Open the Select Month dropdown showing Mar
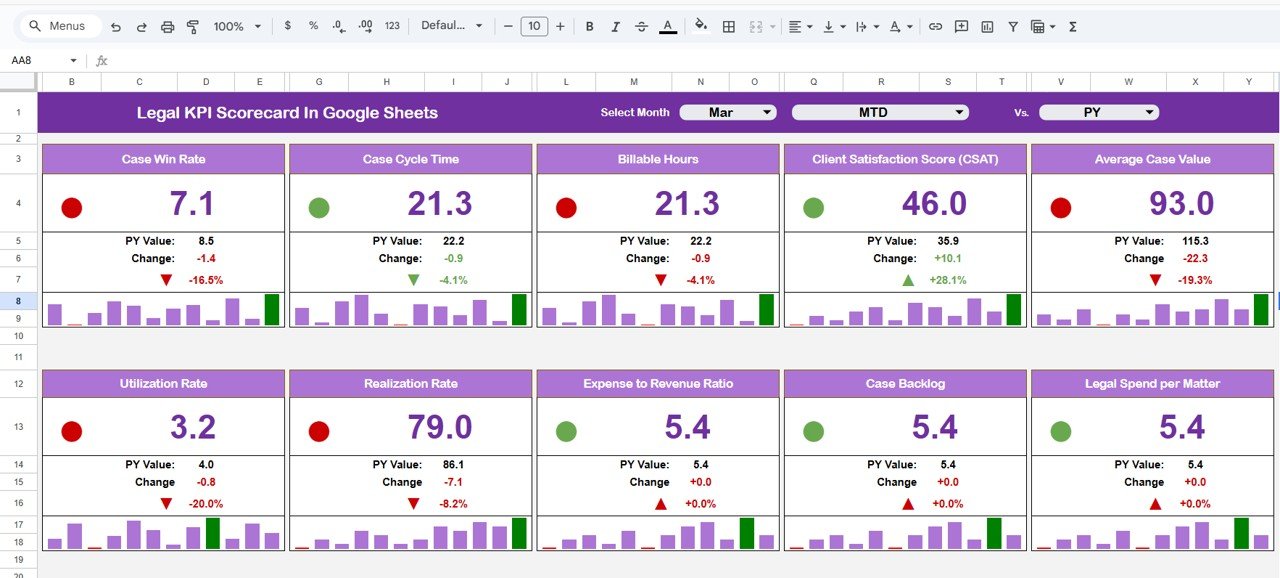The width and height of the screenshot is (1280, 578). pos(727,113)
